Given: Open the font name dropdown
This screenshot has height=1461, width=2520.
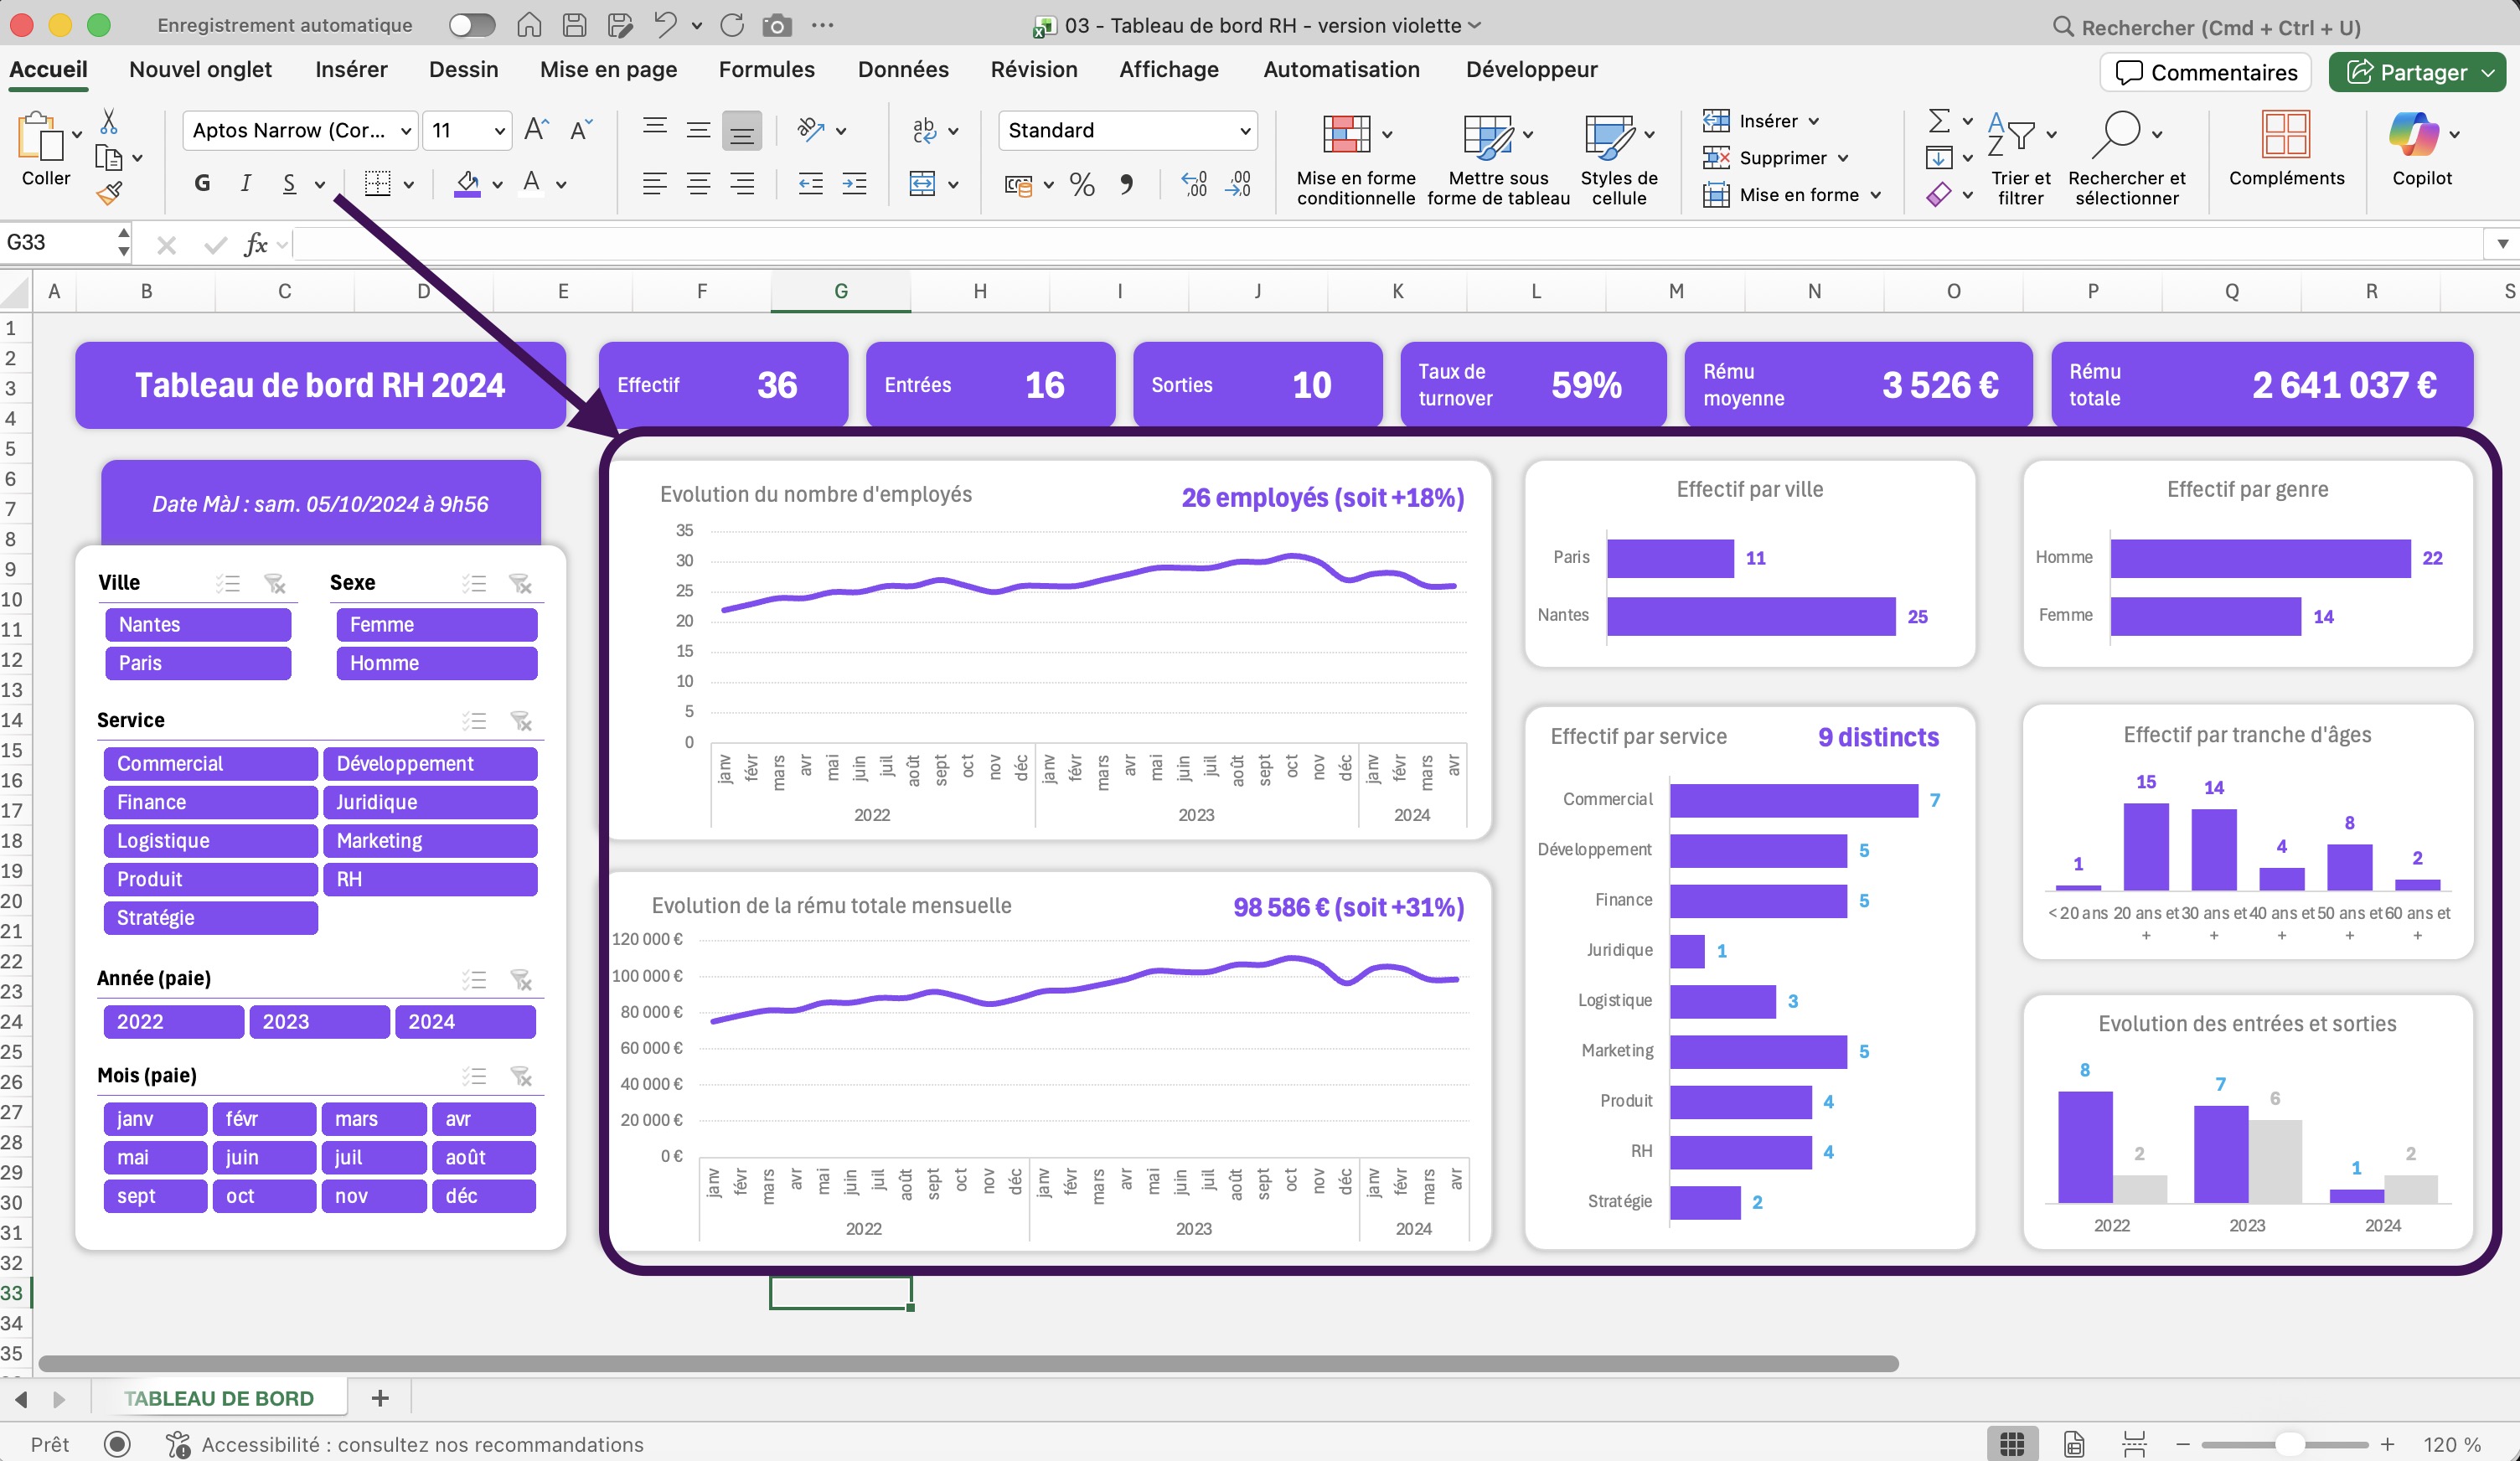Looking at the screenshot, I should coord(405,131).
